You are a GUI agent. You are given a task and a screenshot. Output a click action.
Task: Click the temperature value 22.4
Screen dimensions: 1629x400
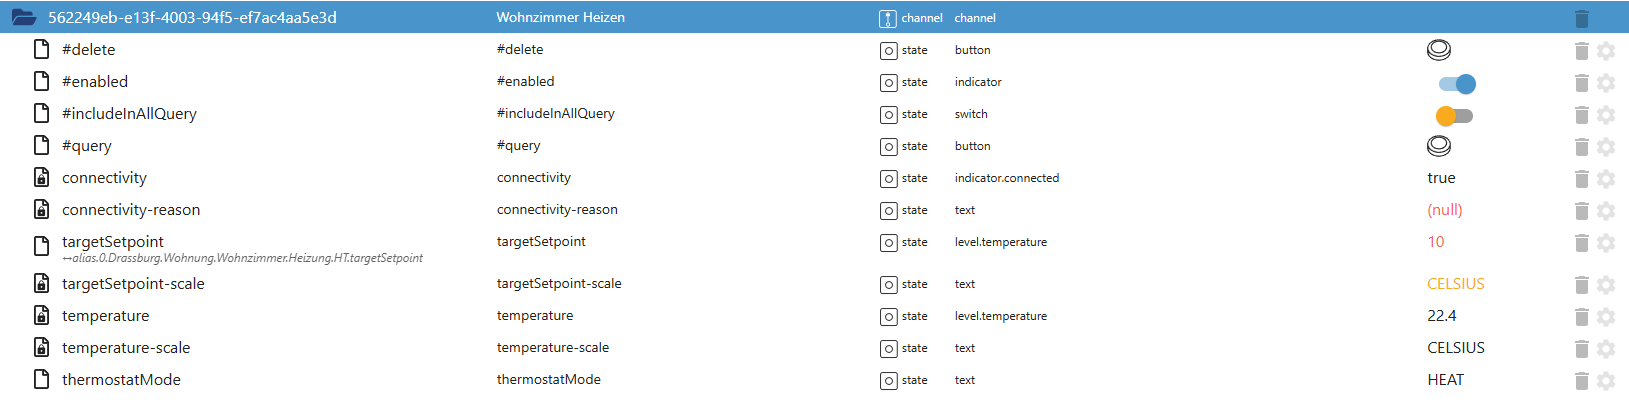pos(1441,316)
